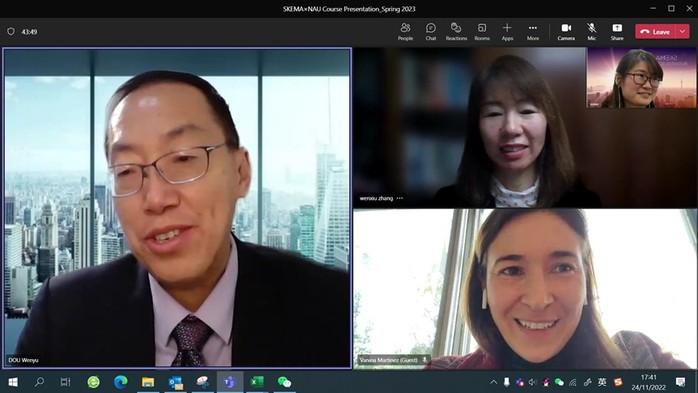Image resolution: width=698 pixels, height=393 pixels.
Task: Open WeChat from the taskbar
Action: pos(284,382)
